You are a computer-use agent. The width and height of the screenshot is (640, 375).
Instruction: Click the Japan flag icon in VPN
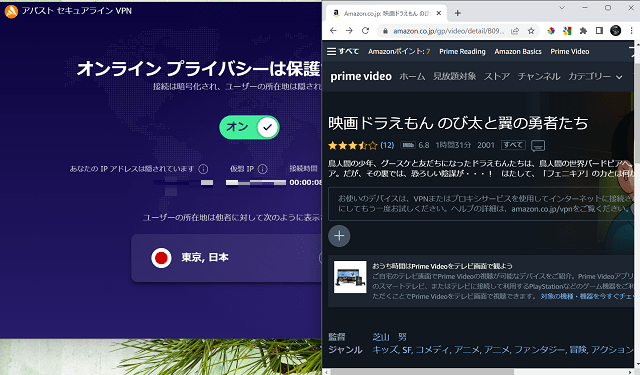point(161,258)
